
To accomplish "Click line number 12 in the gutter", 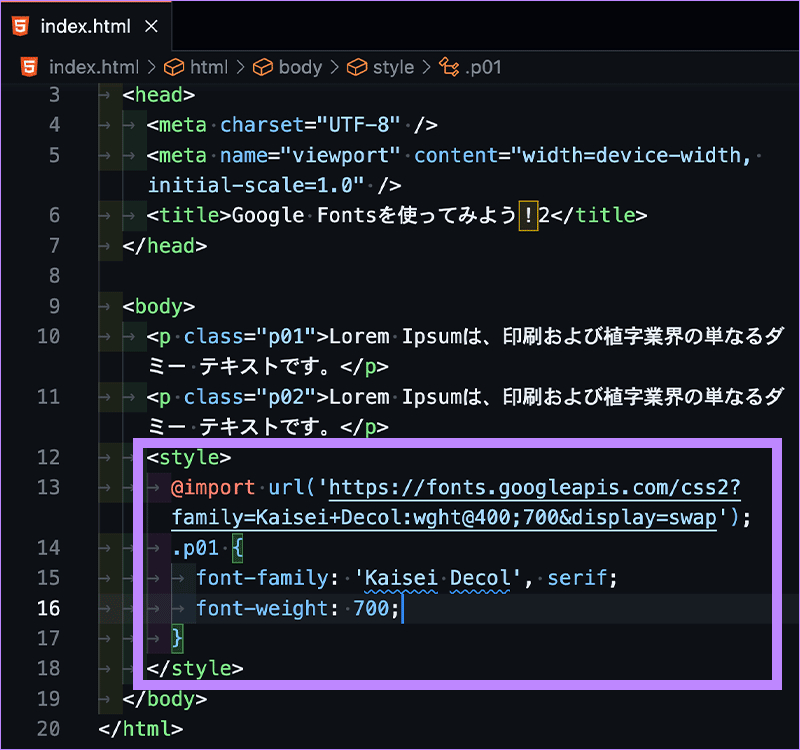I will (x=48, y=458).
